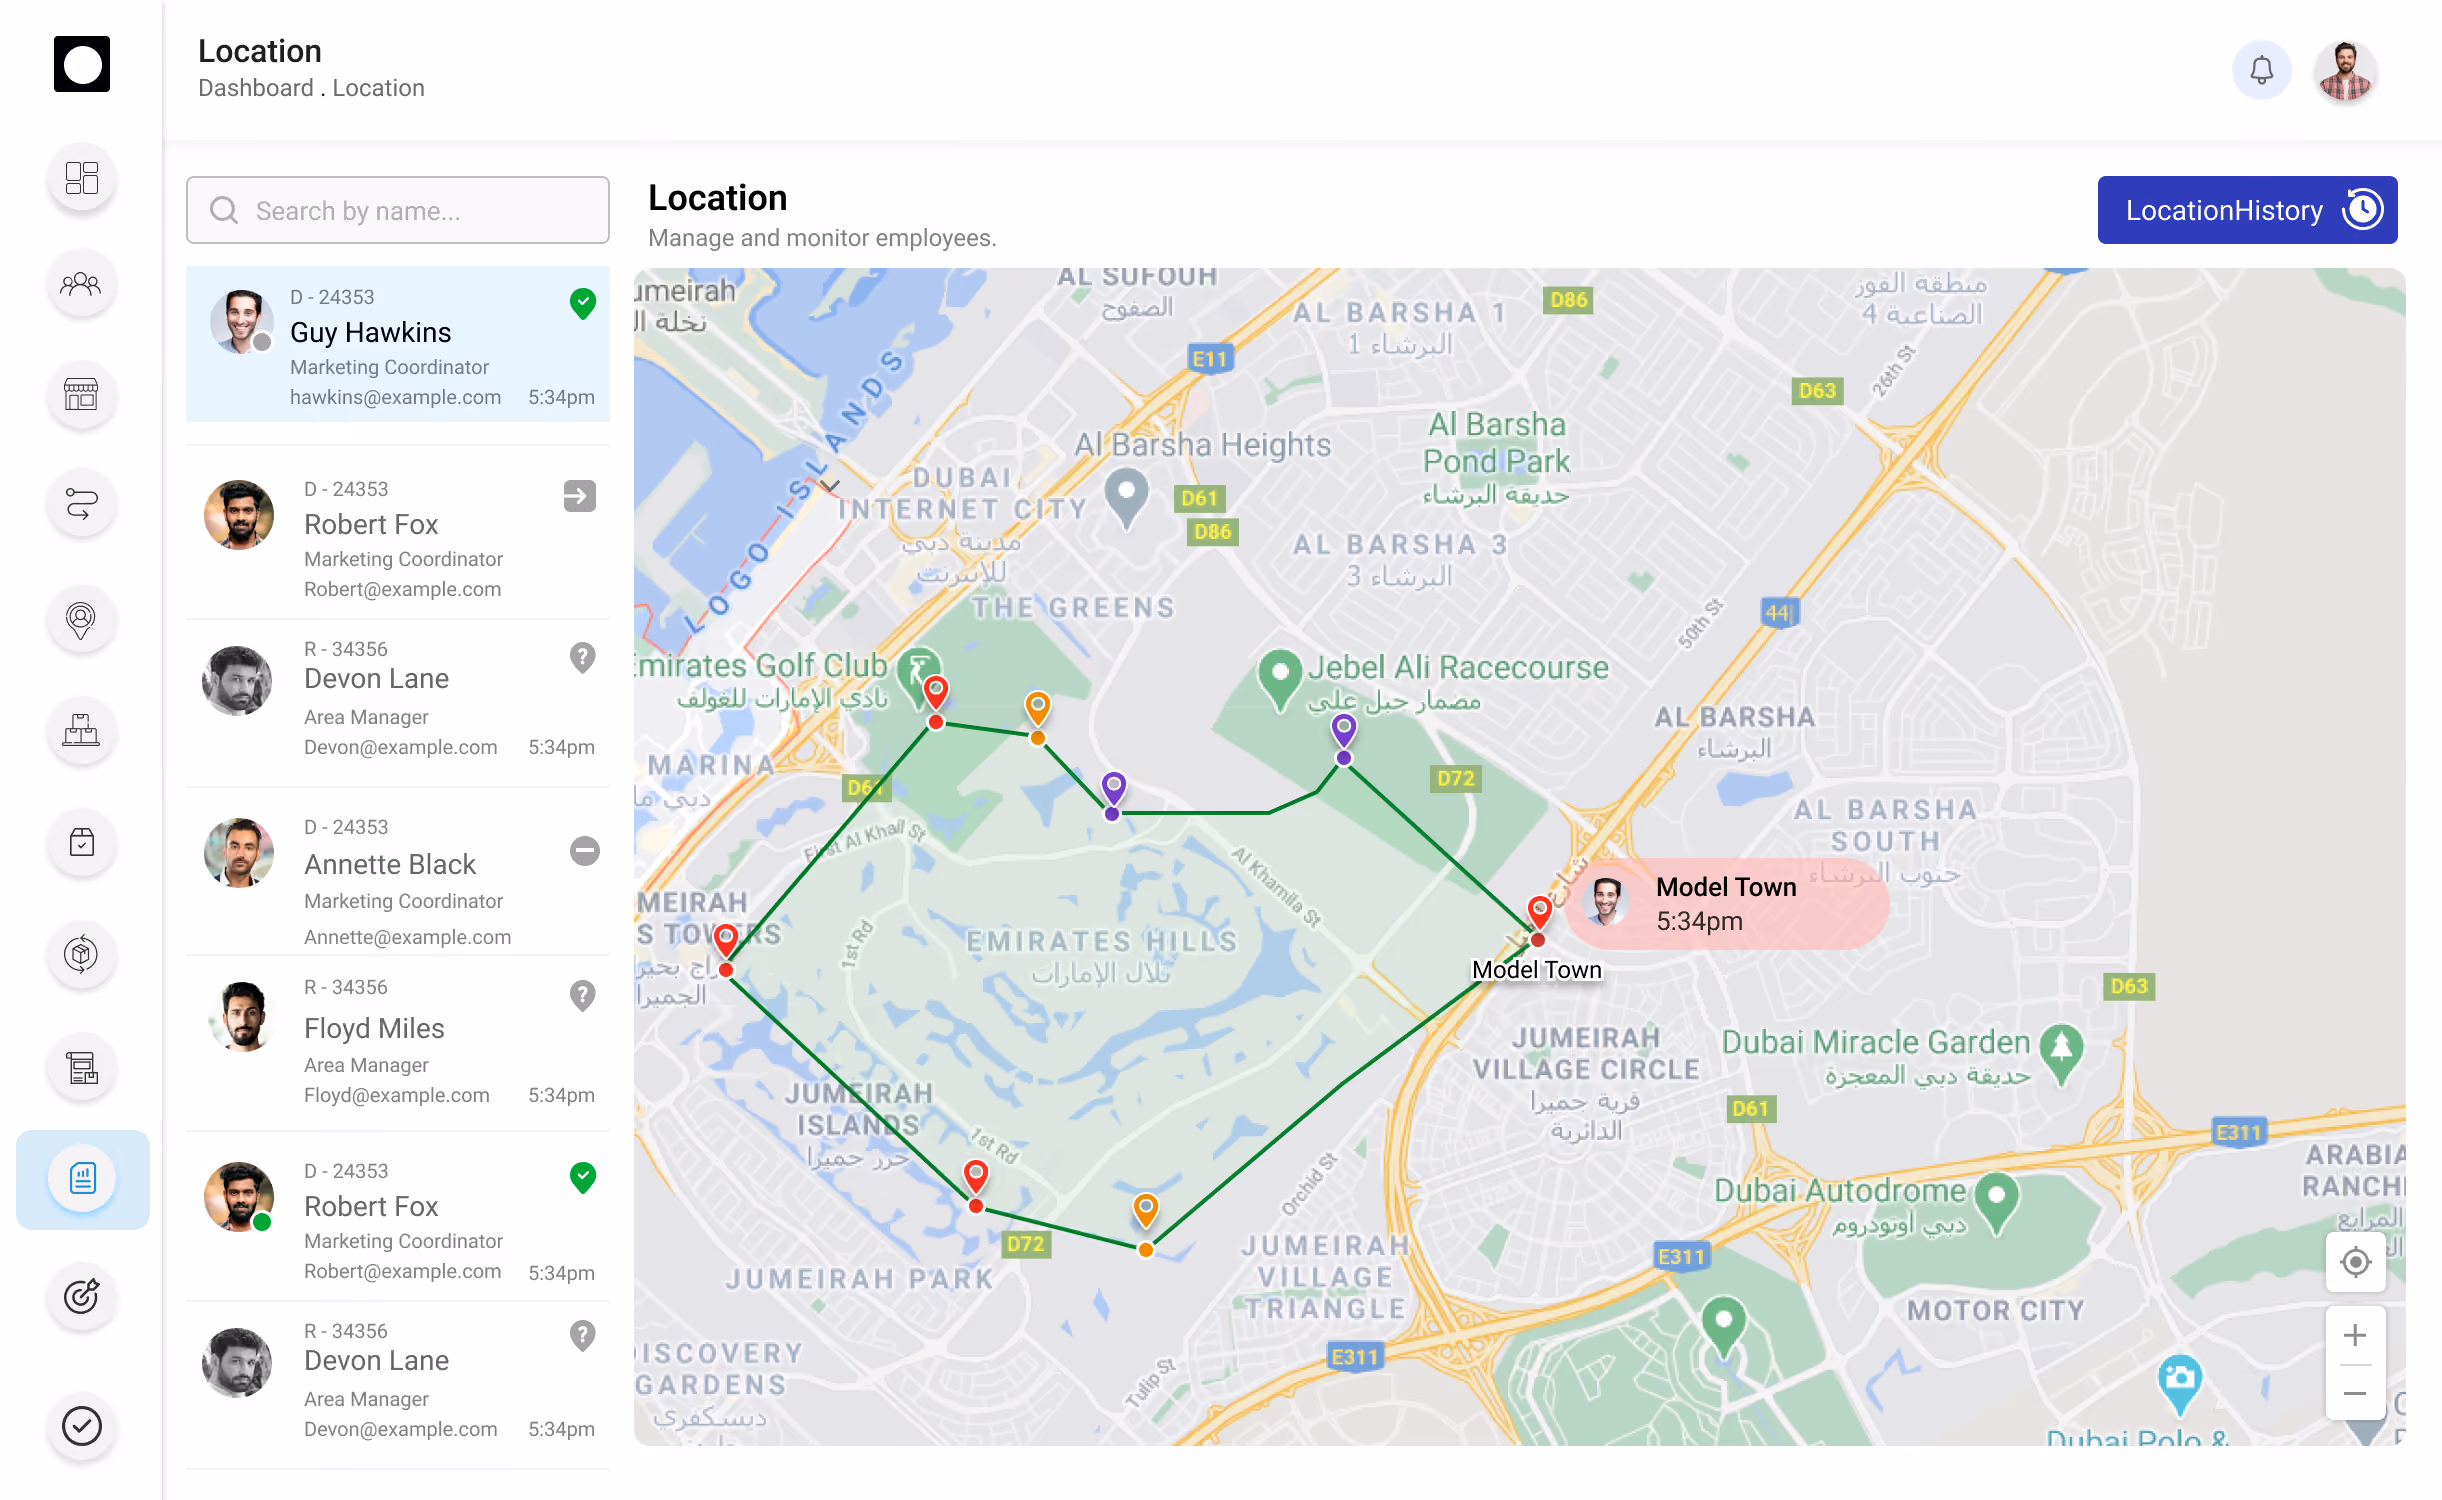Open the invoice list sidebar icon

tap(82, 1068)
